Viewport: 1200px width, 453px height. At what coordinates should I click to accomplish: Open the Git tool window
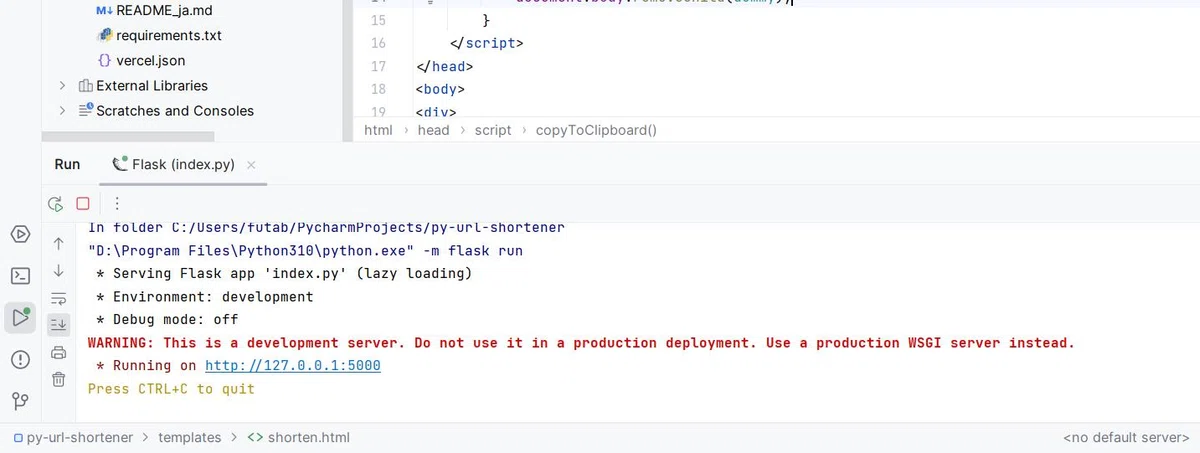[x=20, y=401]
